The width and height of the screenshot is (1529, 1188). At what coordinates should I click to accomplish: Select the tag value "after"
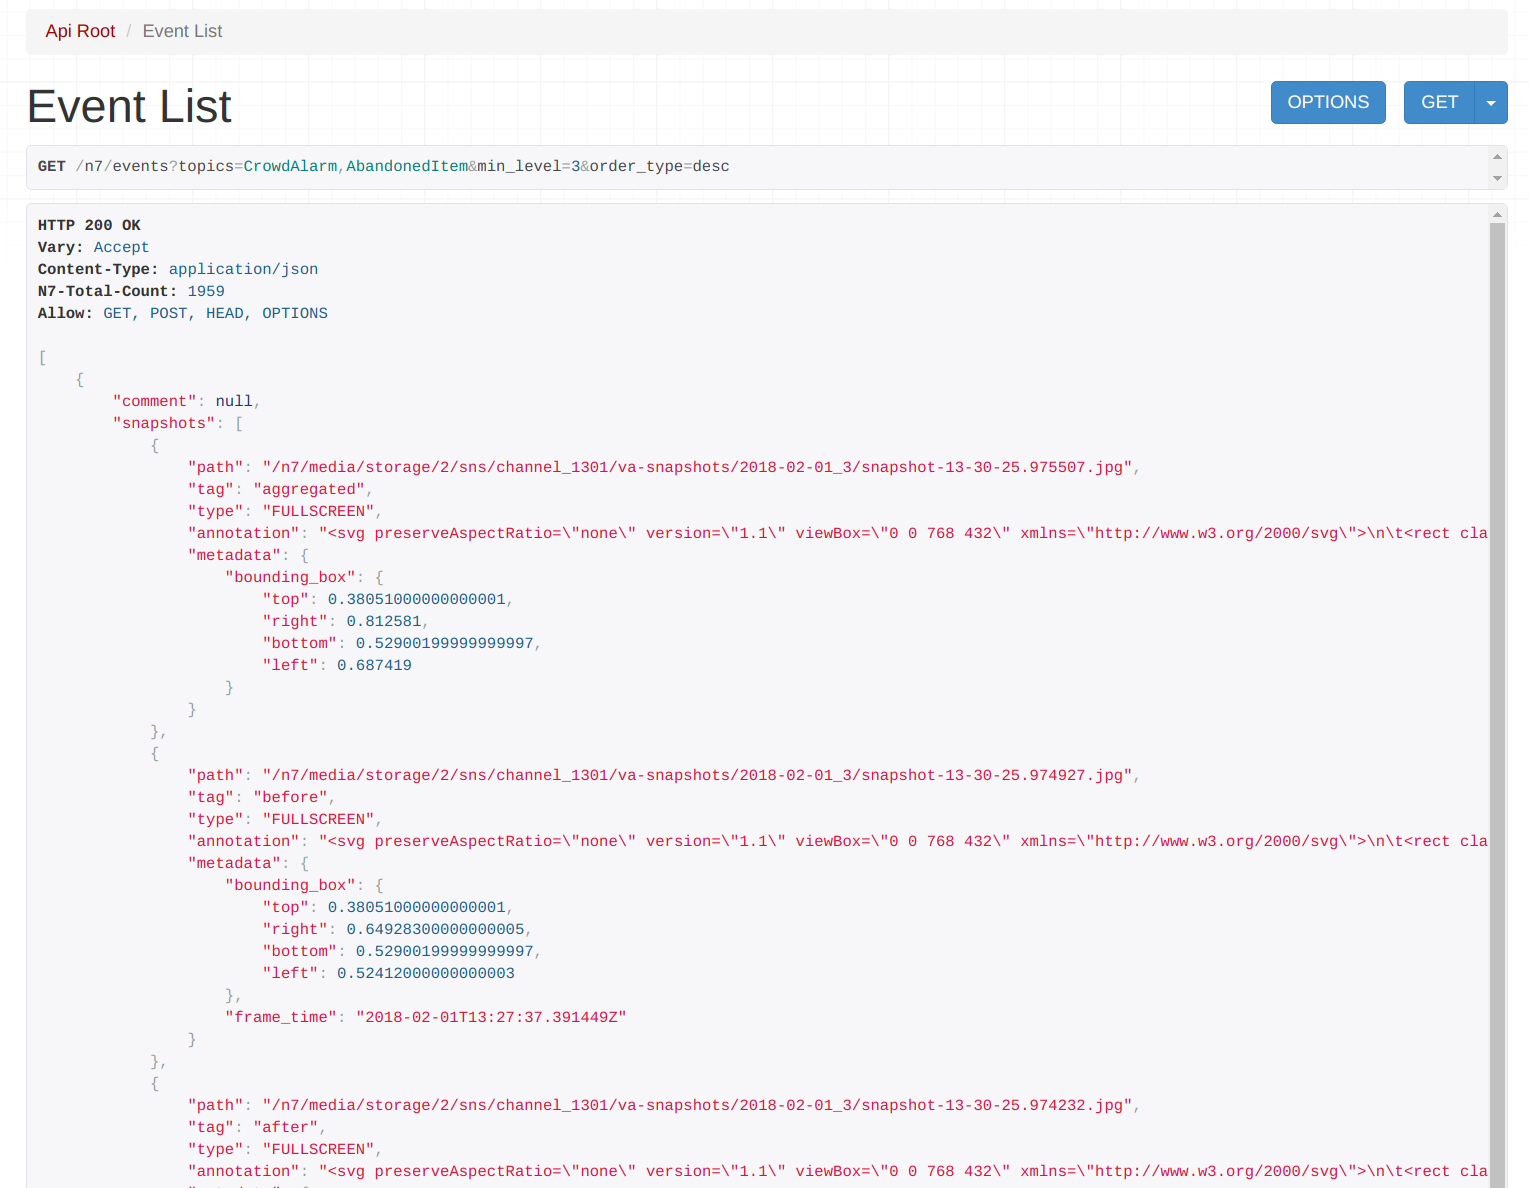[x=286, y=1127]
